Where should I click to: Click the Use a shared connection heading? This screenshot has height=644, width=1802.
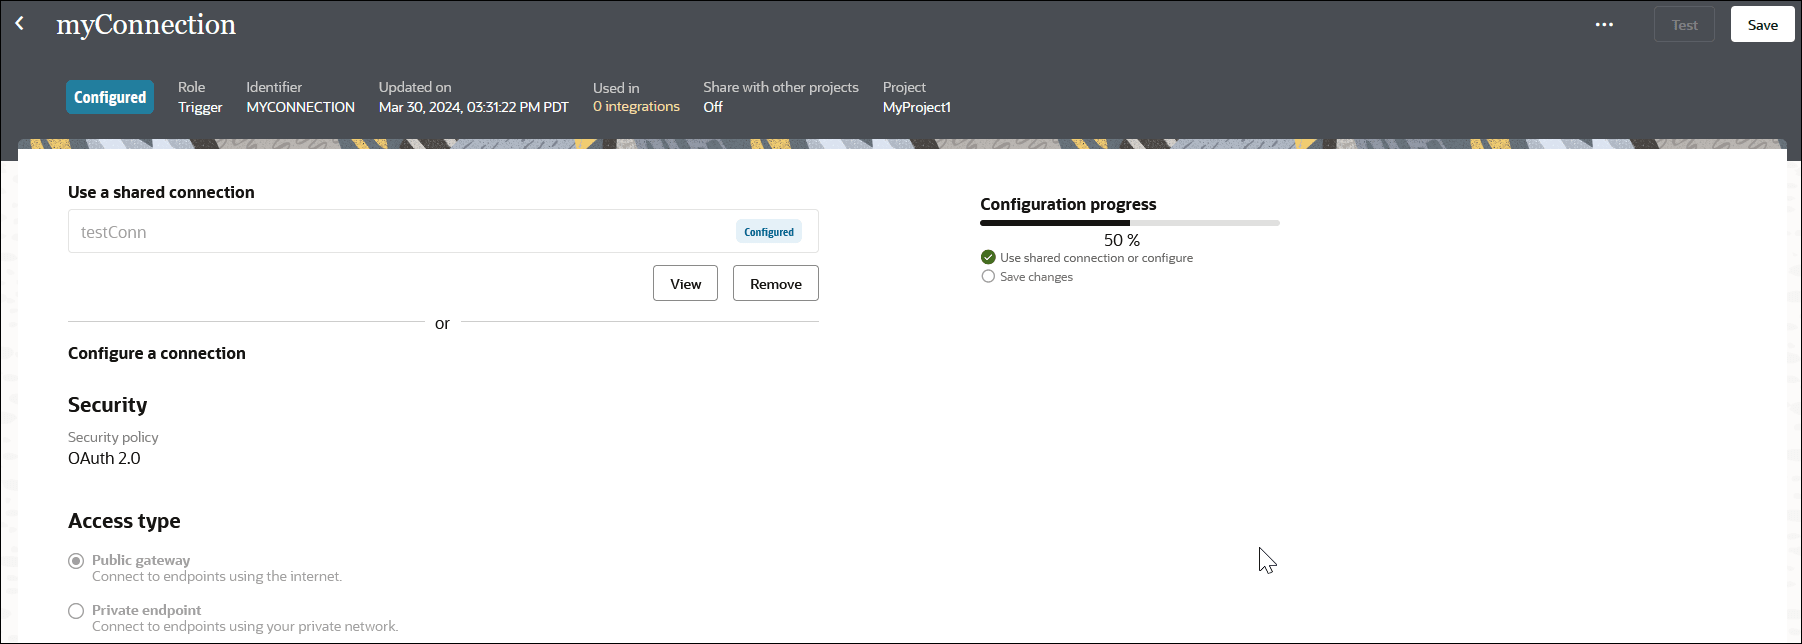(161, 192)
